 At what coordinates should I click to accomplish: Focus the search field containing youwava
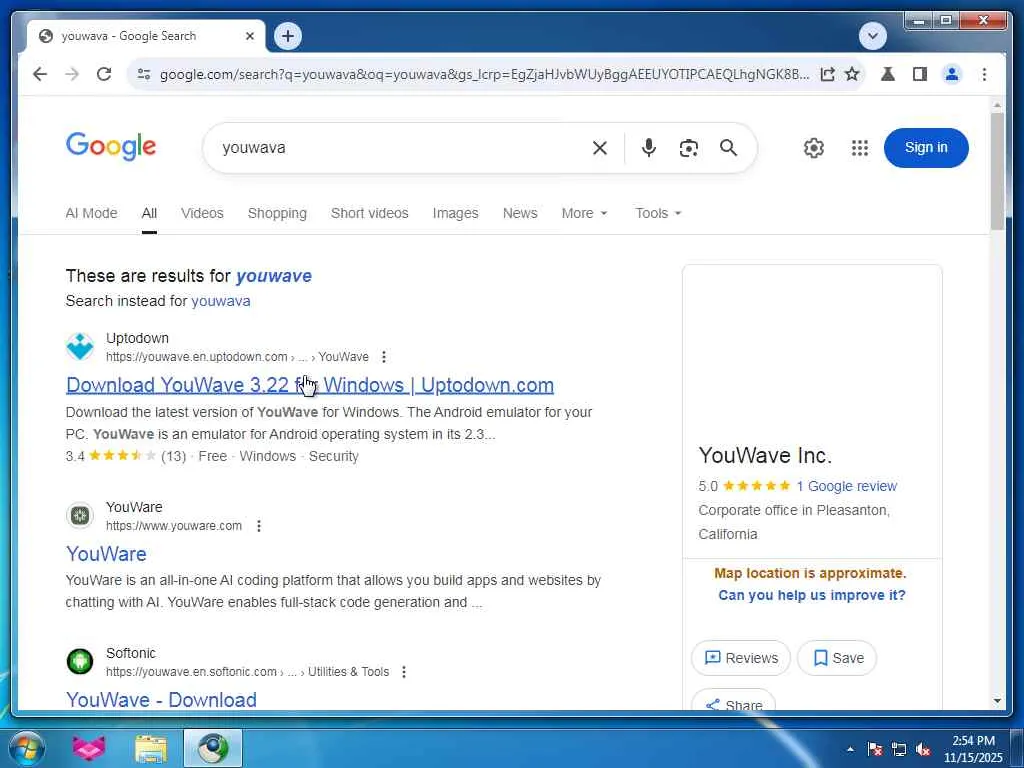(398, 148)
